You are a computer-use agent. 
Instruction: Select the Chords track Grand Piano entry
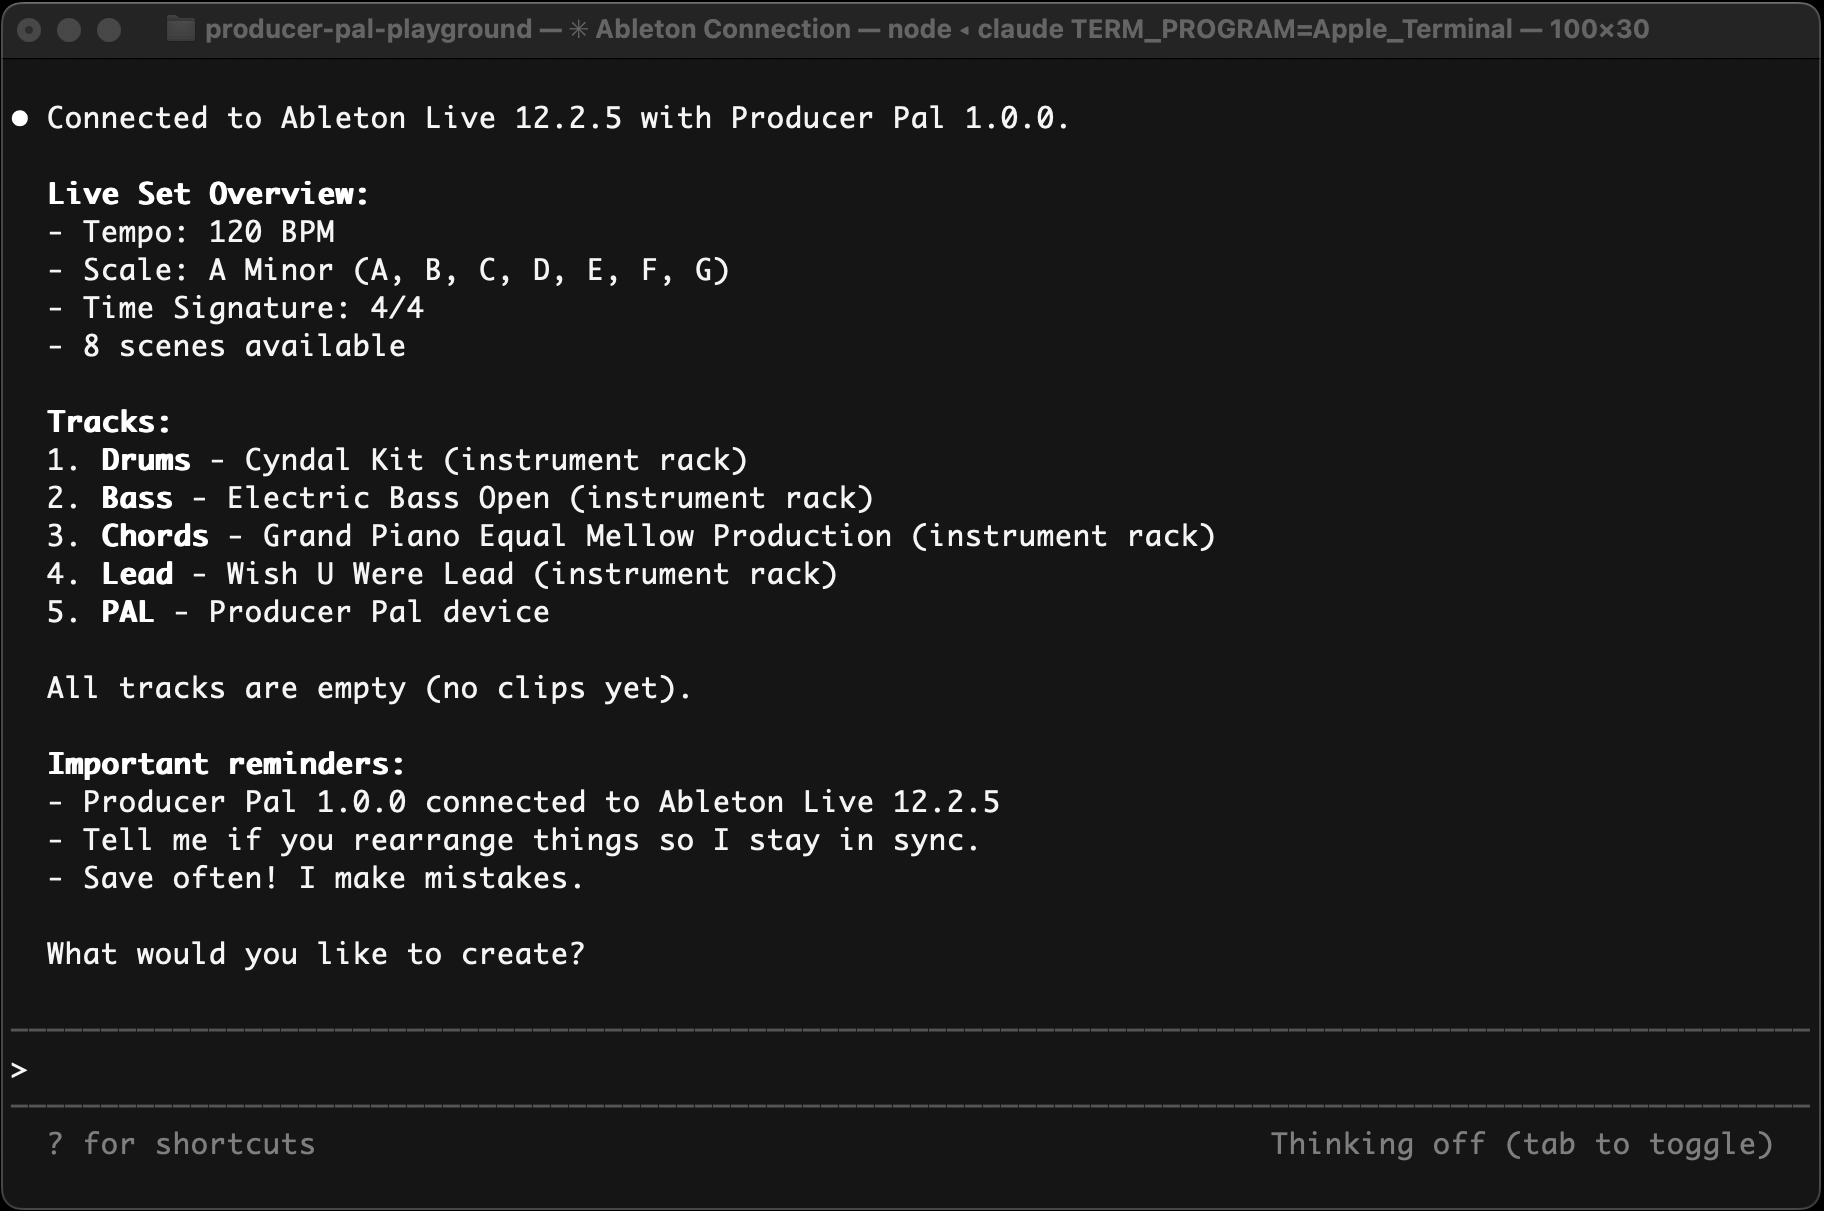point(630,535)
